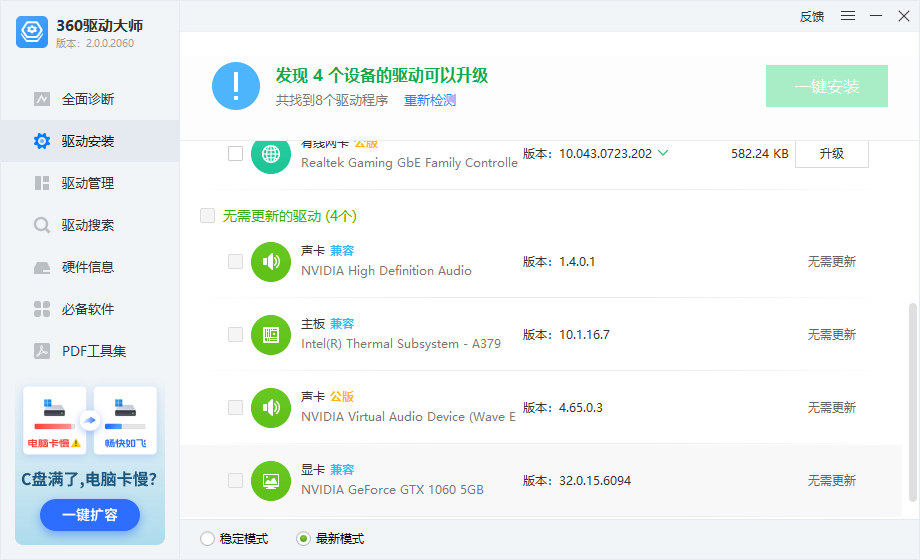Click the NVIDIA High Definition Audio speaker icon
Screen dimensions: 920x560
[270, 262]
